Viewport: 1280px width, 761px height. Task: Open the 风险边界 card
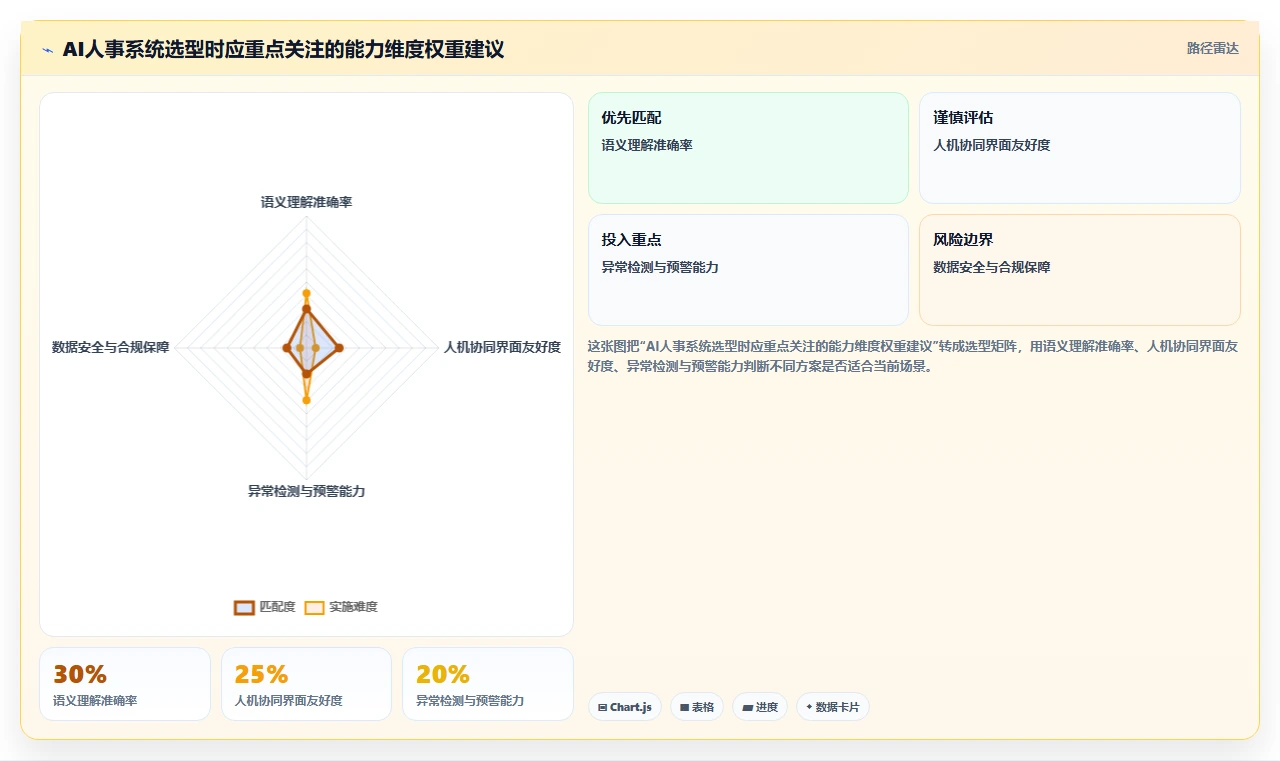pos(1080,270)
